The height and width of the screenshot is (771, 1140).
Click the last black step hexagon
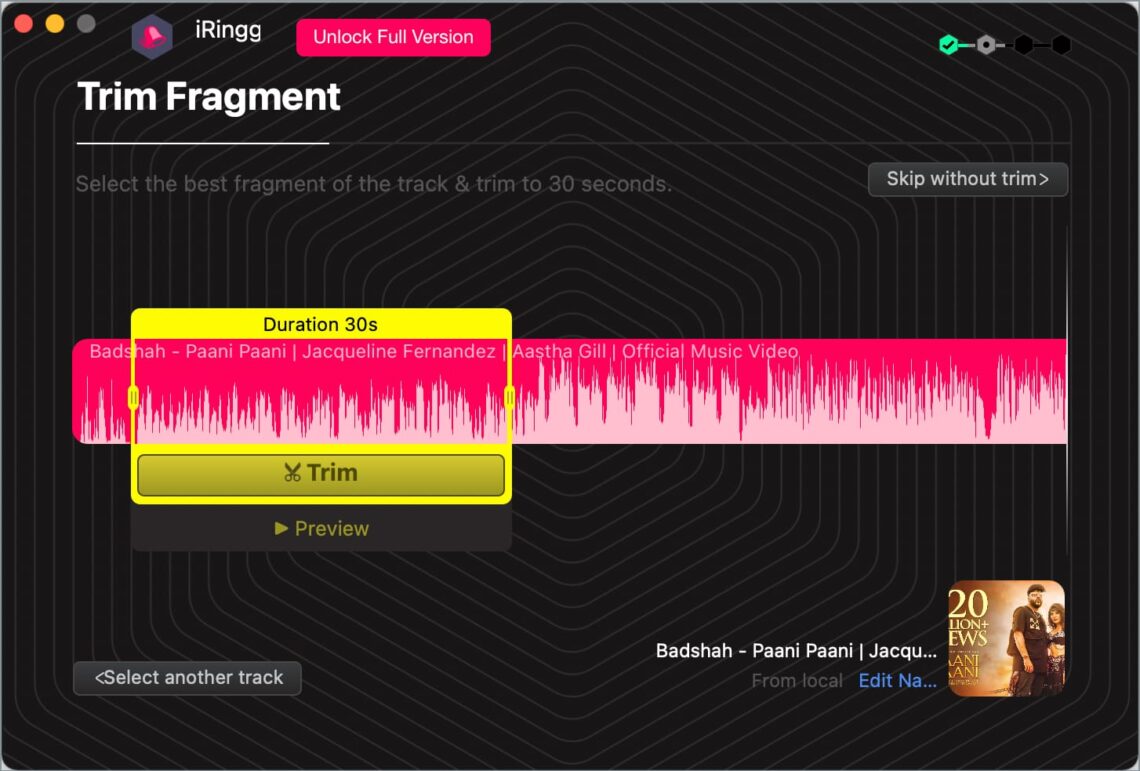point(1061,44)
